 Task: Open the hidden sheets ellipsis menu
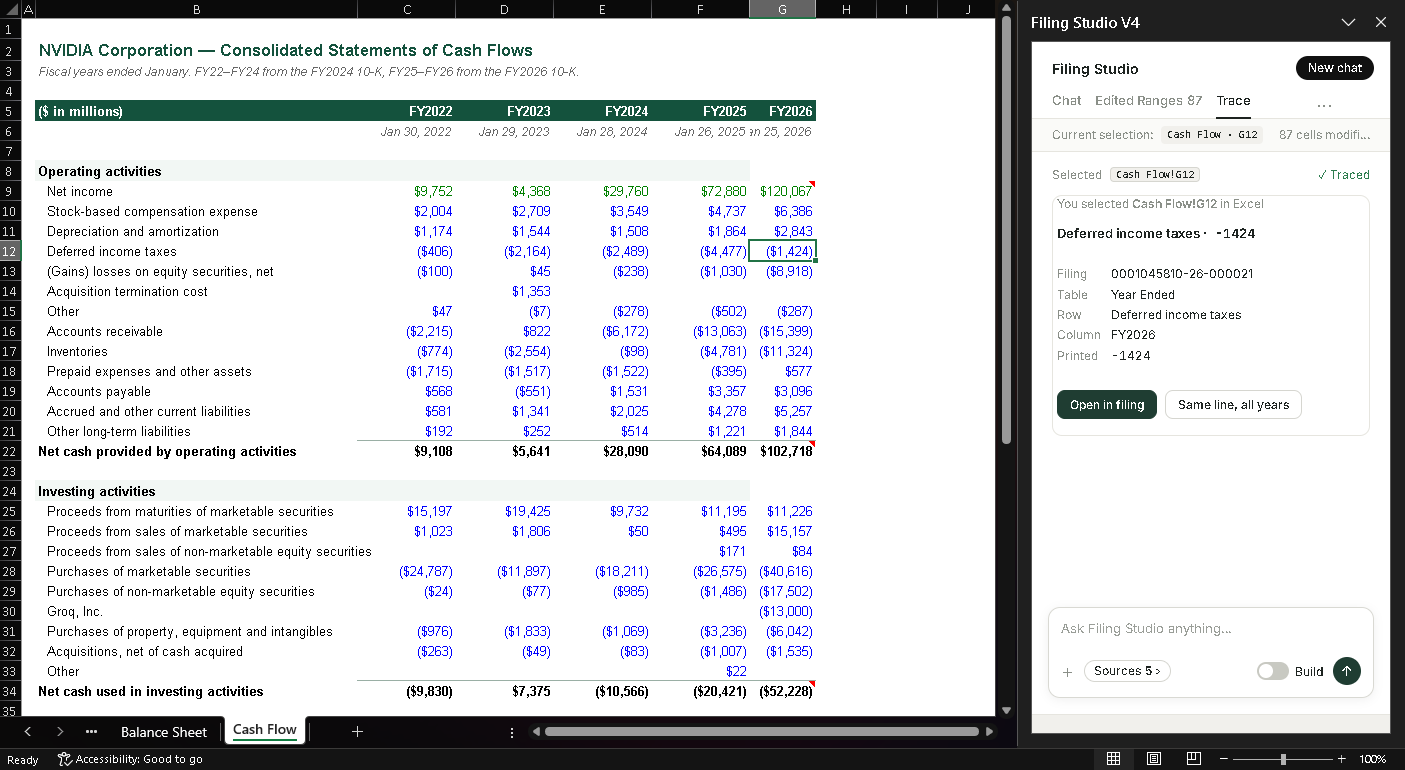pyautogui.click(x=91, y=732)
